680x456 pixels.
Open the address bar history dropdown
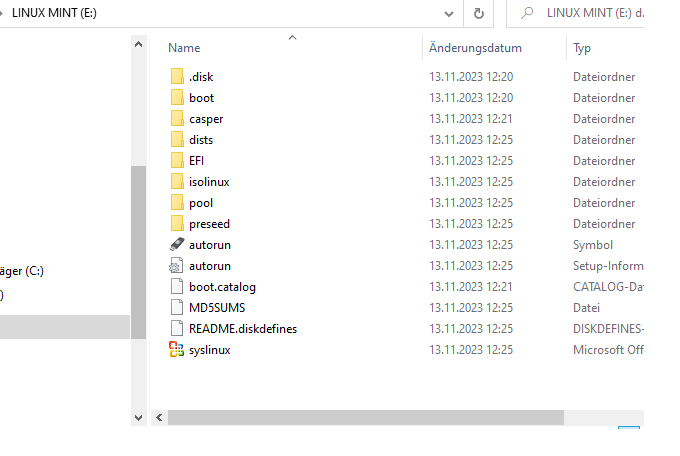449,14
